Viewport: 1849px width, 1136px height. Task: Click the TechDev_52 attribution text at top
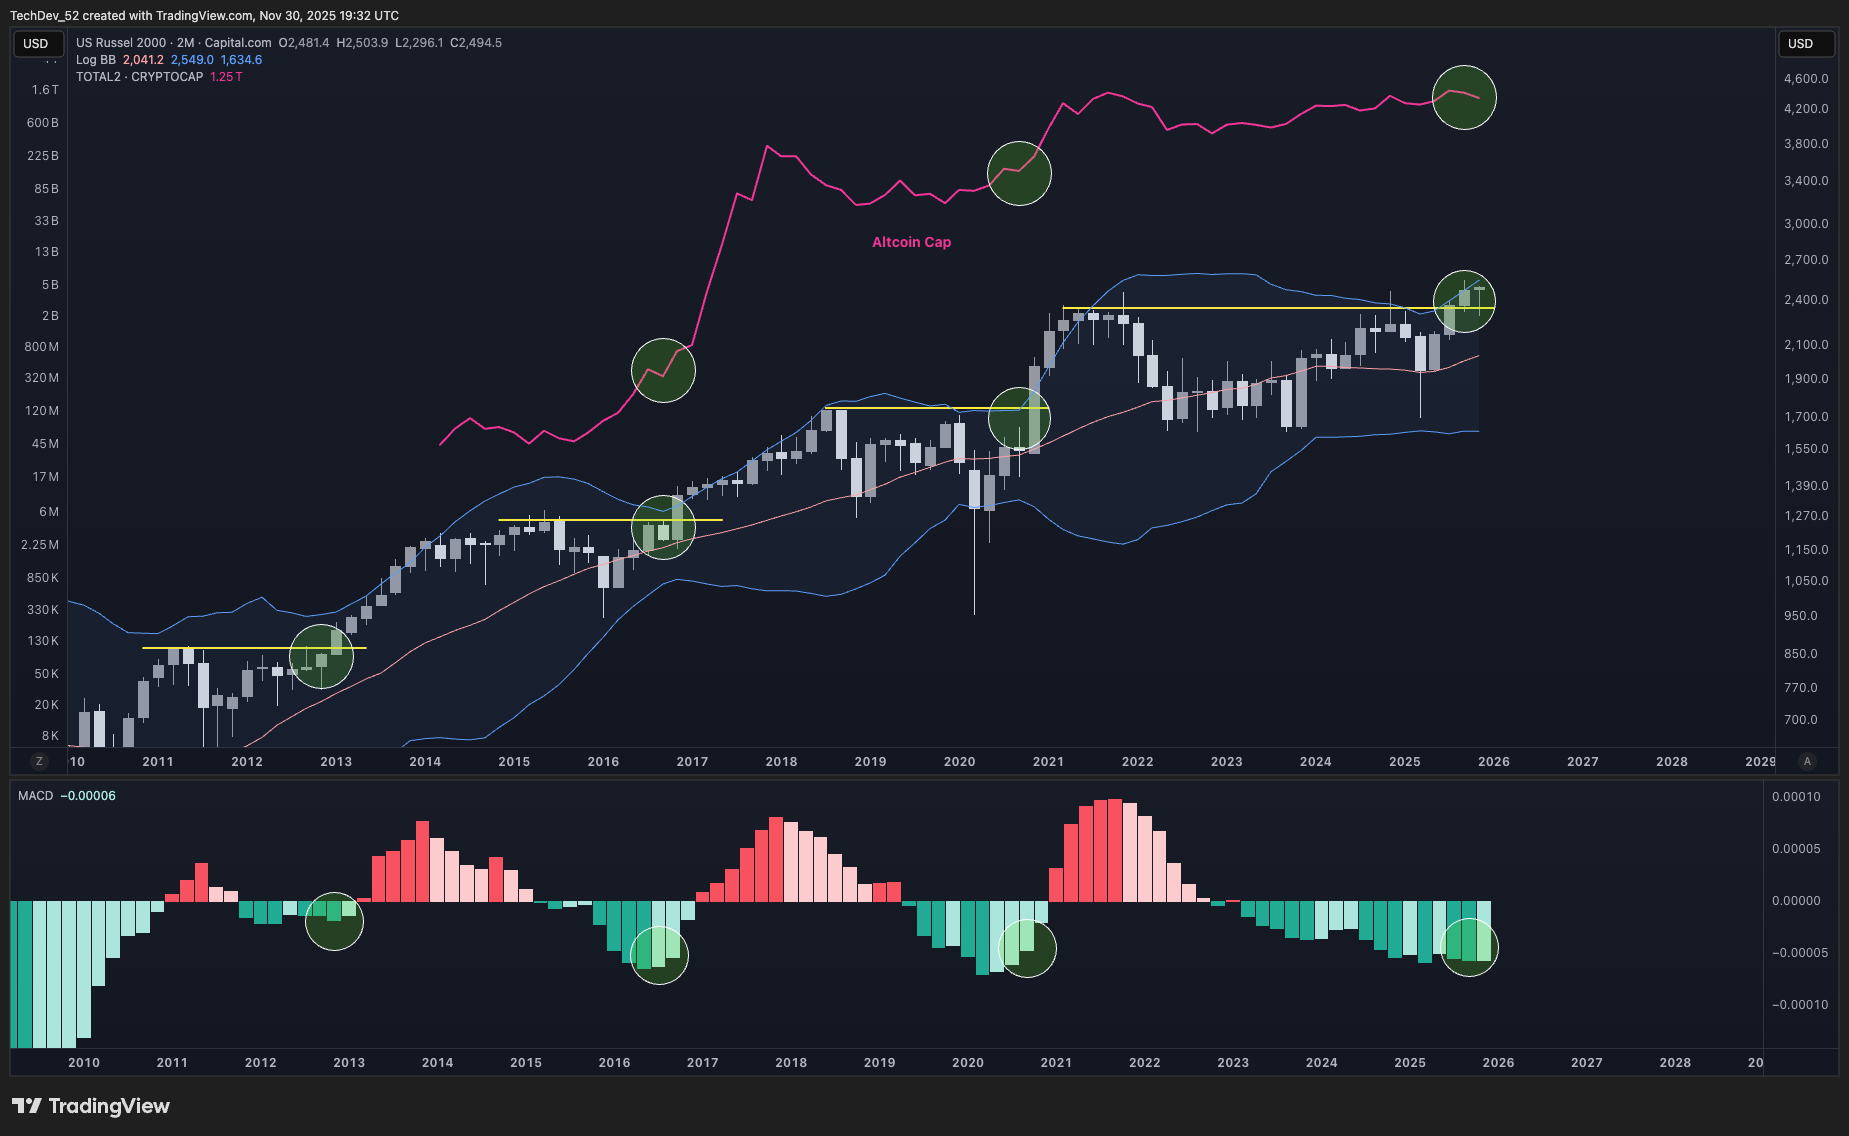coord(49,15)
